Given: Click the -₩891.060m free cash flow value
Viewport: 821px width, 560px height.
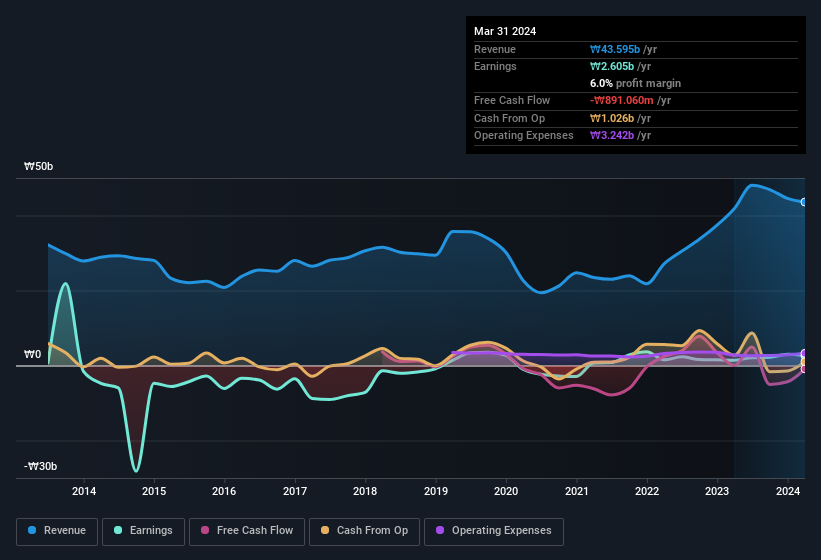Looking at the screenshot, I should click(x=622, y=100).
